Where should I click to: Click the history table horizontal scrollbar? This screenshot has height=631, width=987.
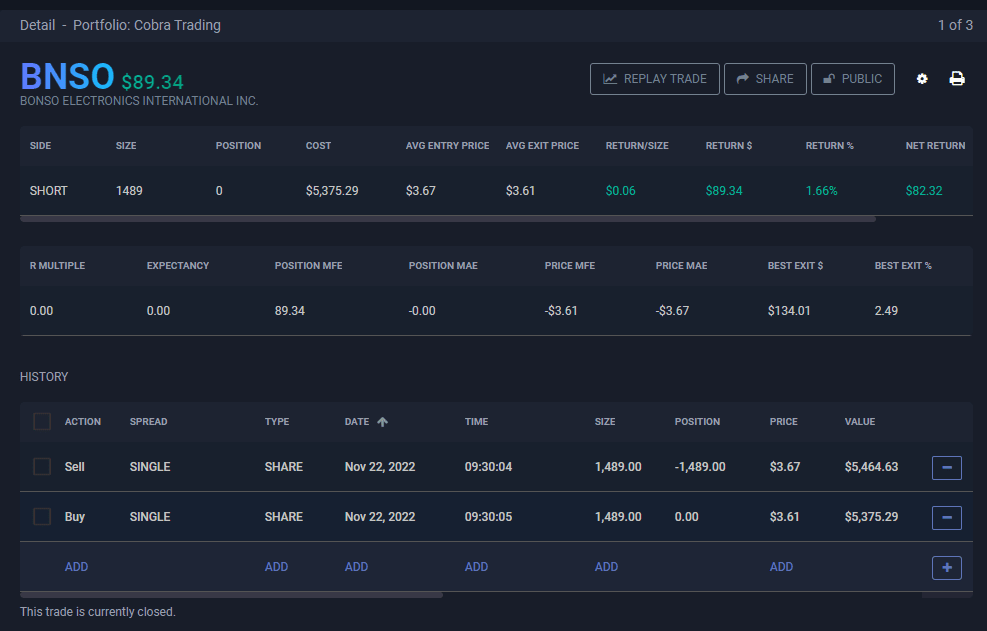[x=231, y=595]
